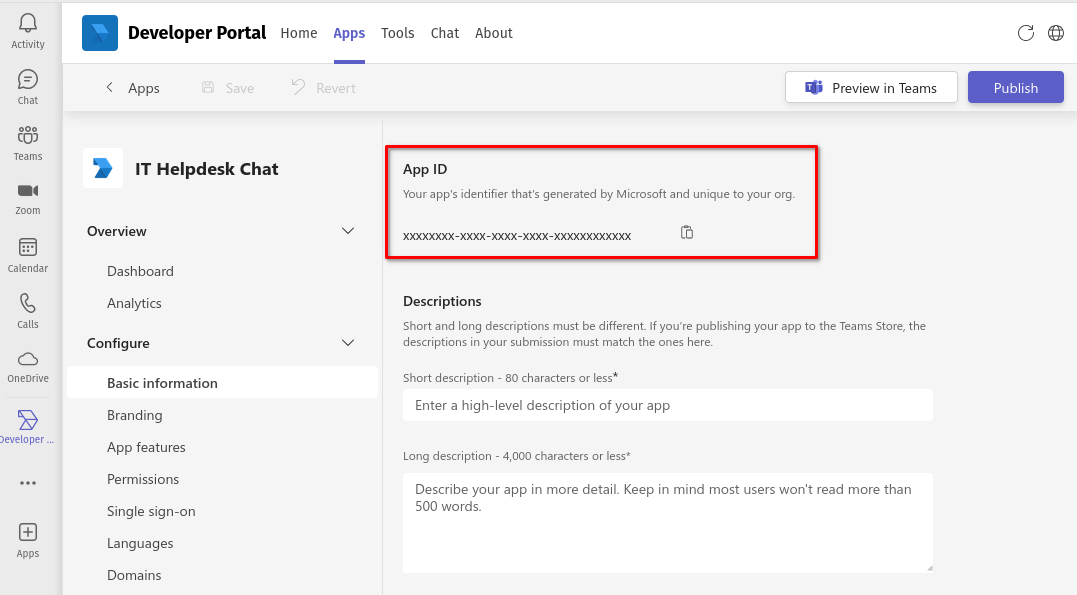Click the Configure section heading

tap(118, 343)
